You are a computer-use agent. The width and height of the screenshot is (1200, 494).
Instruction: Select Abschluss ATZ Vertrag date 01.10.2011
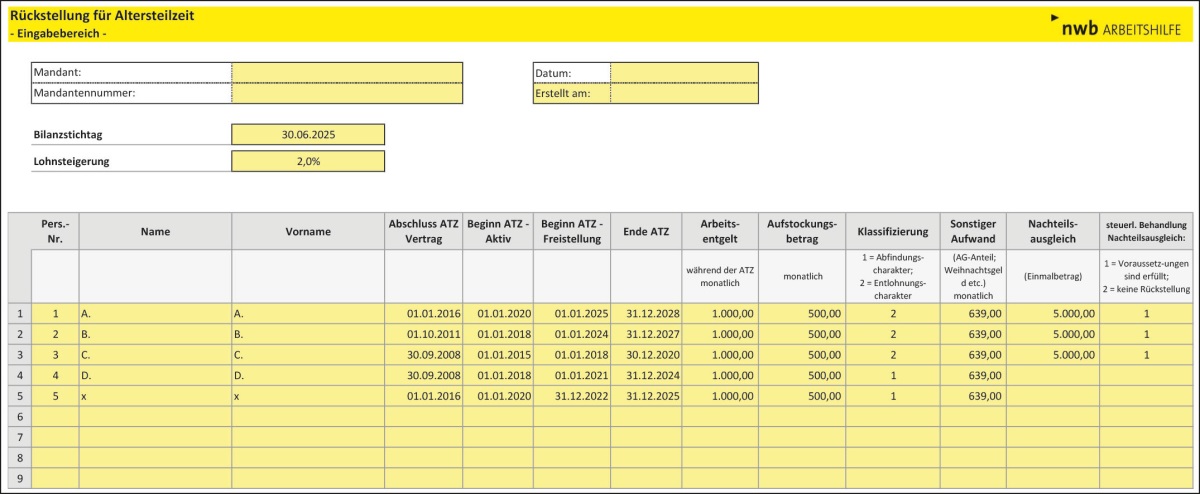[x=423, y=334]
